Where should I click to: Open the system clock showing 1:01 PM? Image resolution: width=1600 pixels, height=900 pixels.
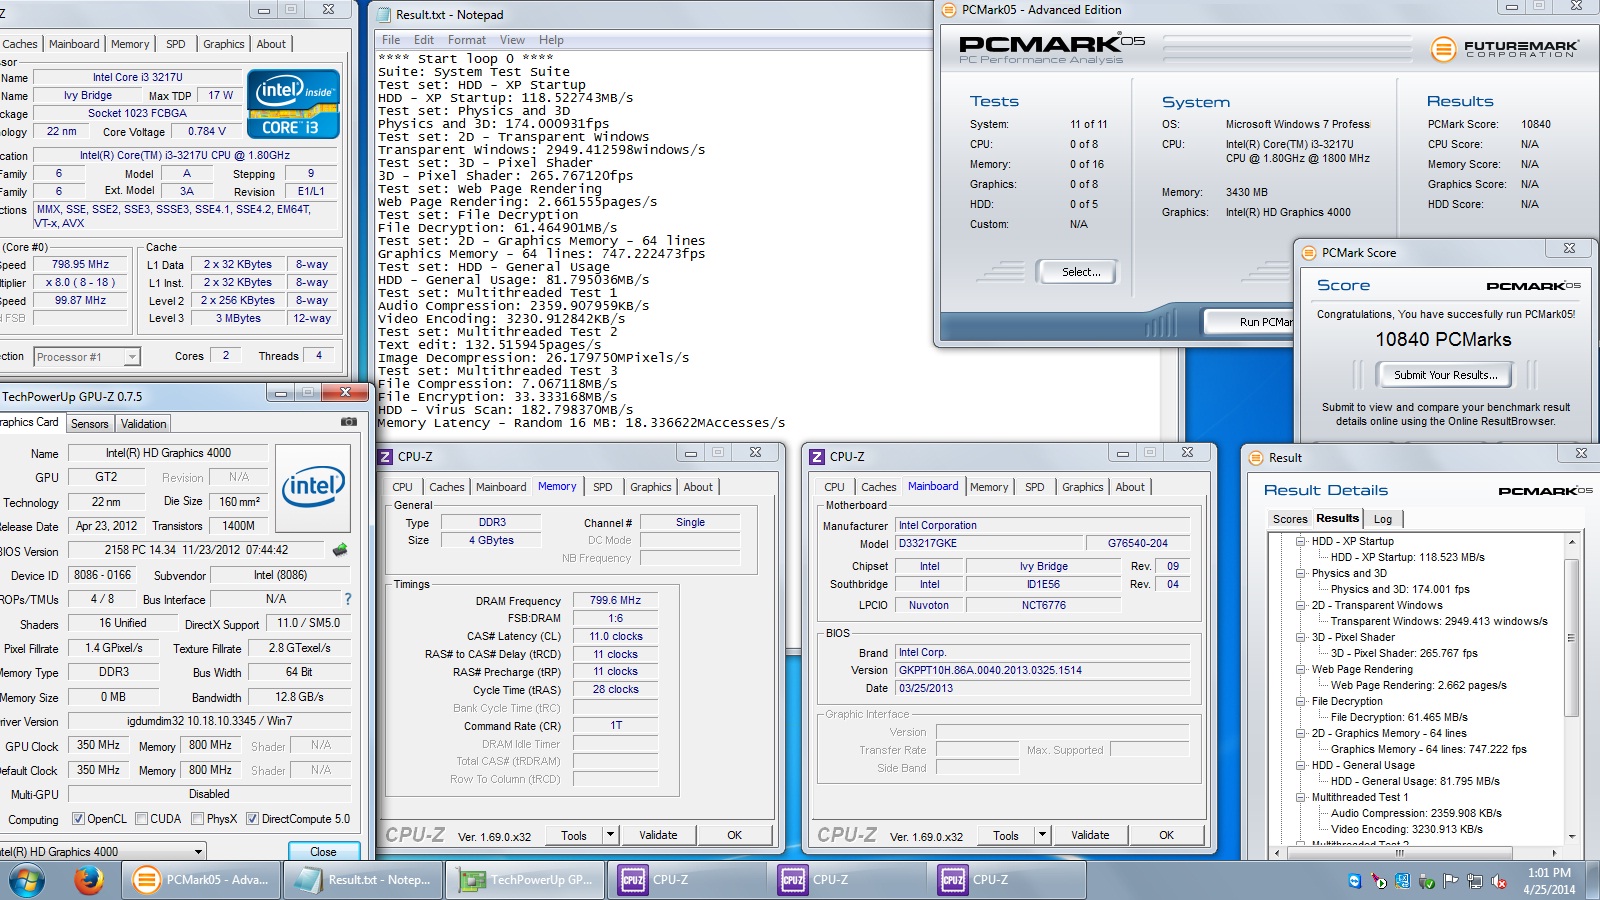[x=1550, y=881]
